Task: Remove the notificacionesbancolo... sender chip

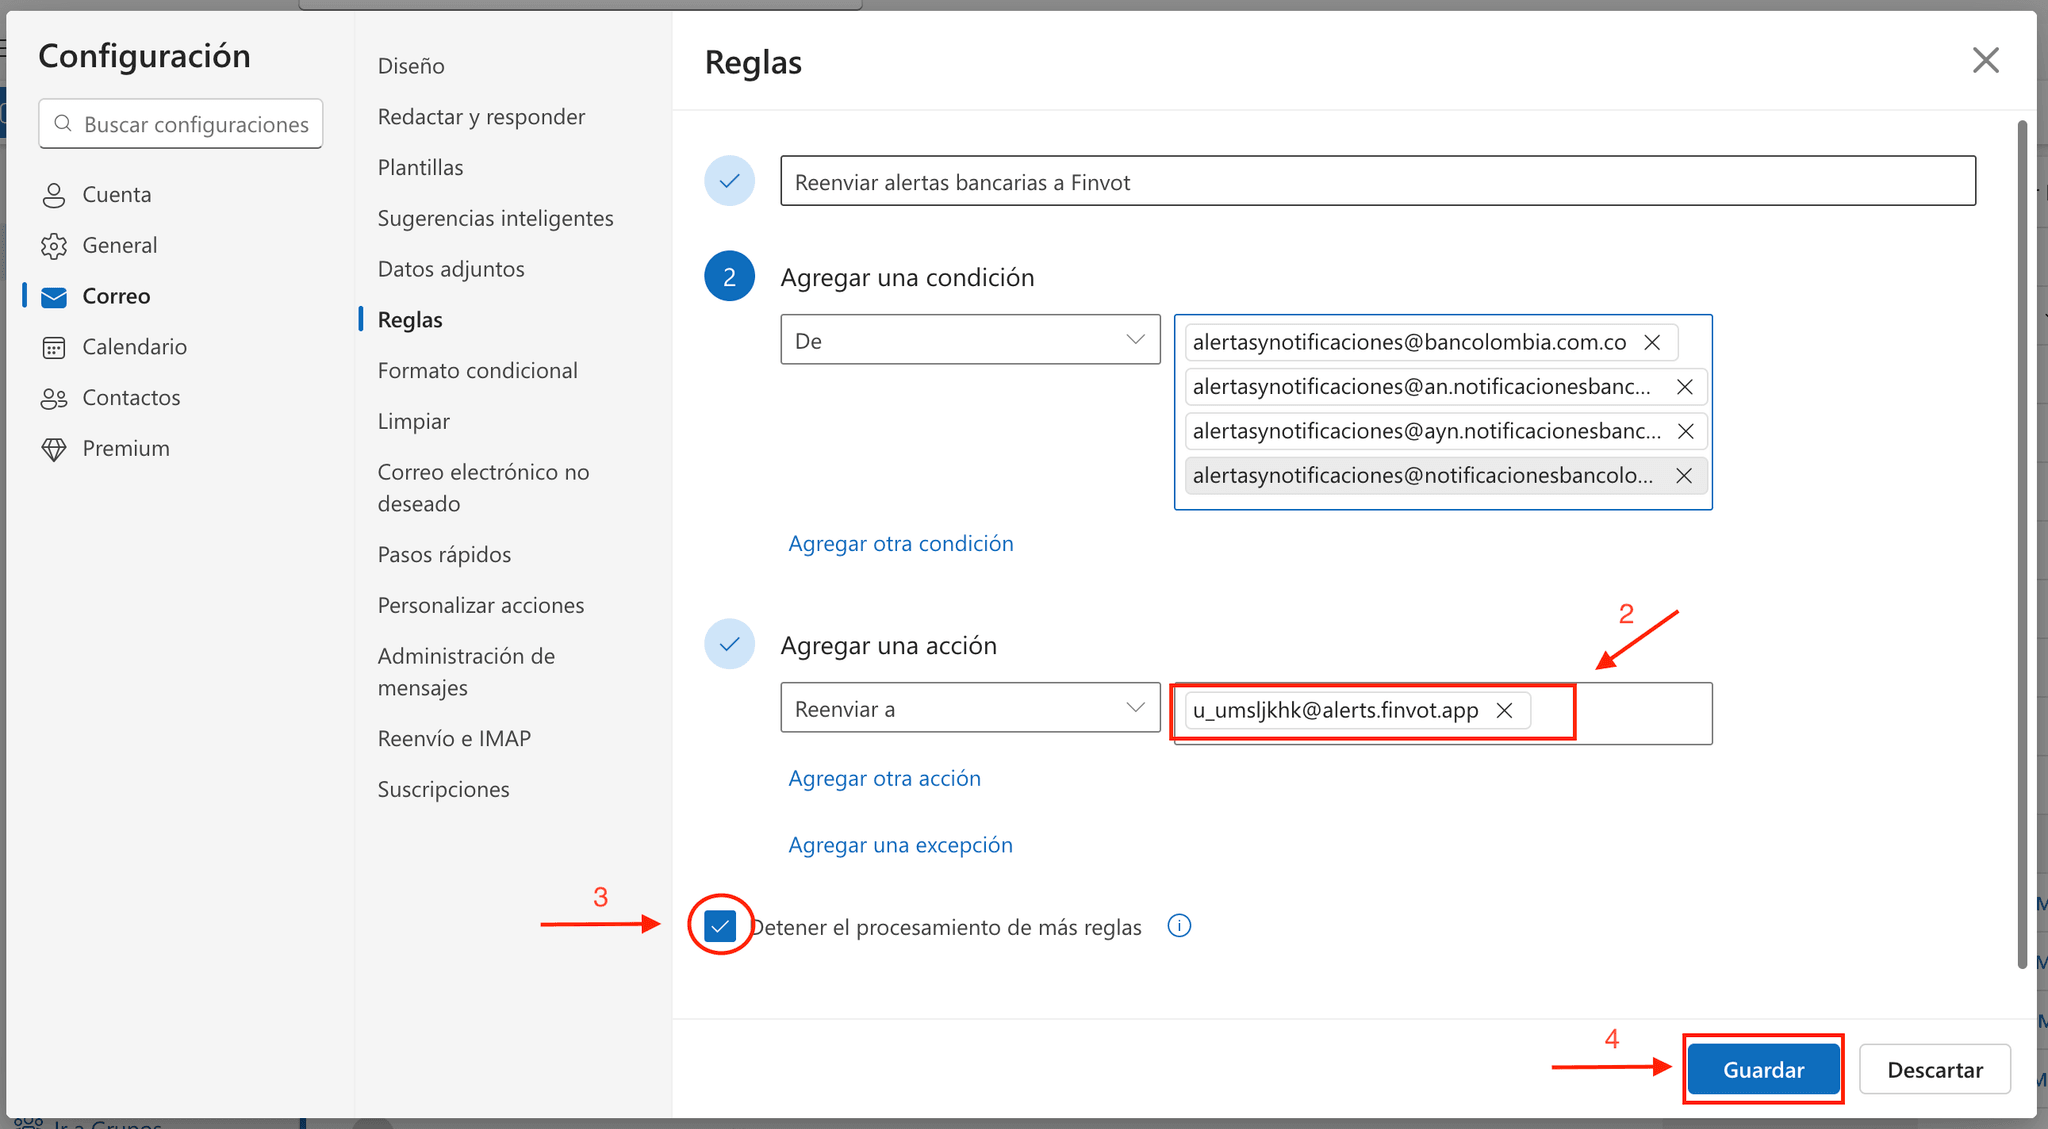Action: [x=1684, y=476]
